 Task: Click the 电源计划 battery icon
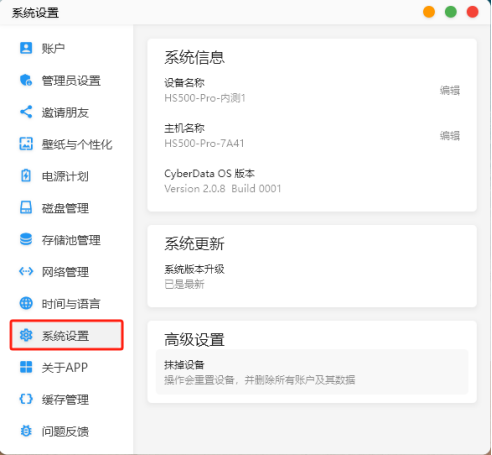(x=26, y=176)
